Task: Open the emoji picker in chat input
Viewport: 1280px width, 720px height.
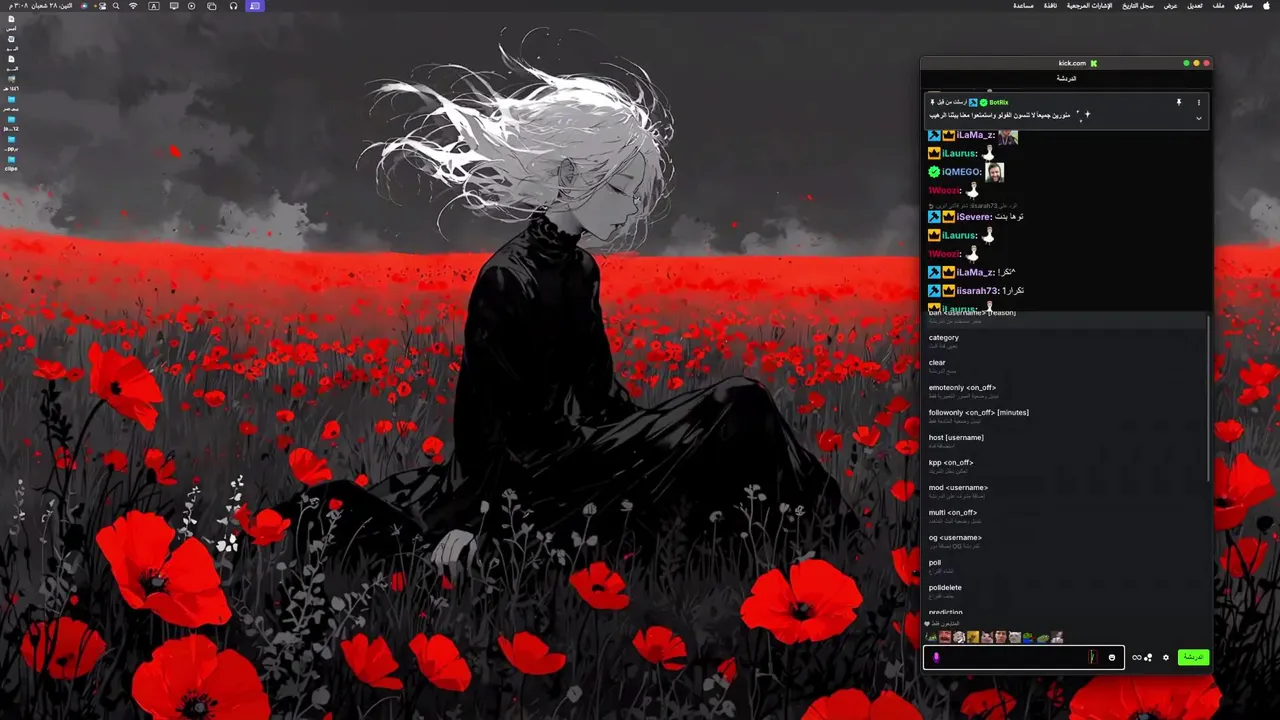Action: click(x=1111, y=657)
